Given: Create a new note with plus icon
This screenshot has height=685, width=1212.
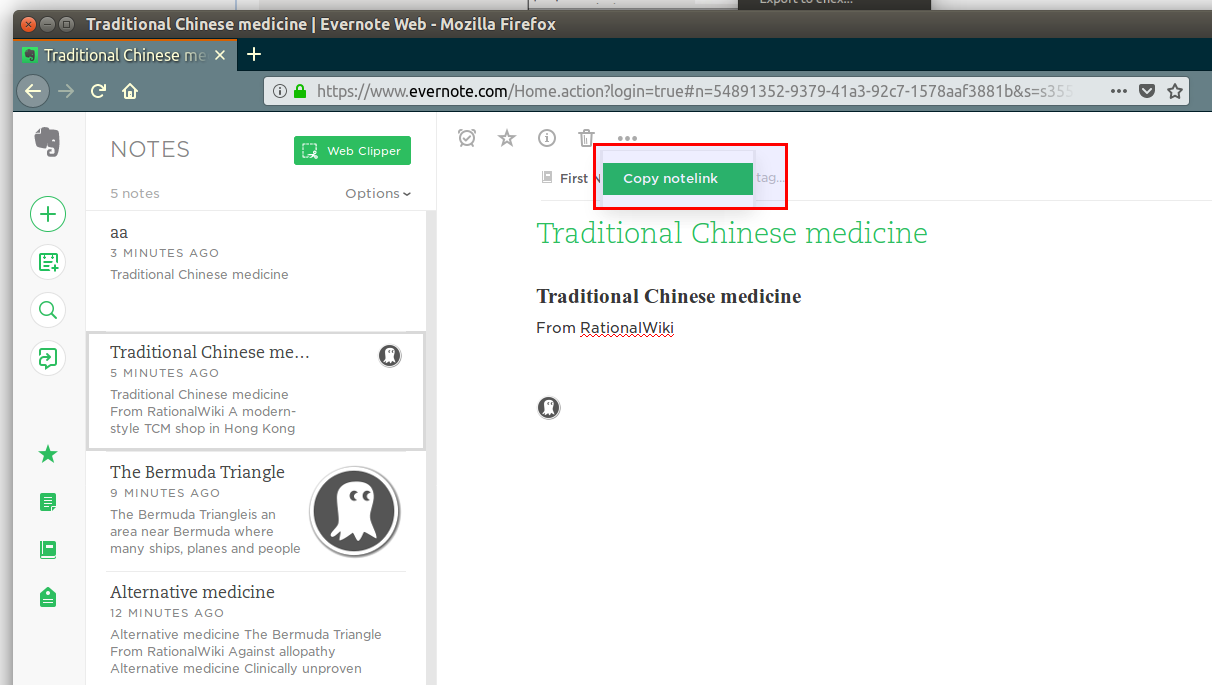Looking at the screenshot, I should [48, 214].
